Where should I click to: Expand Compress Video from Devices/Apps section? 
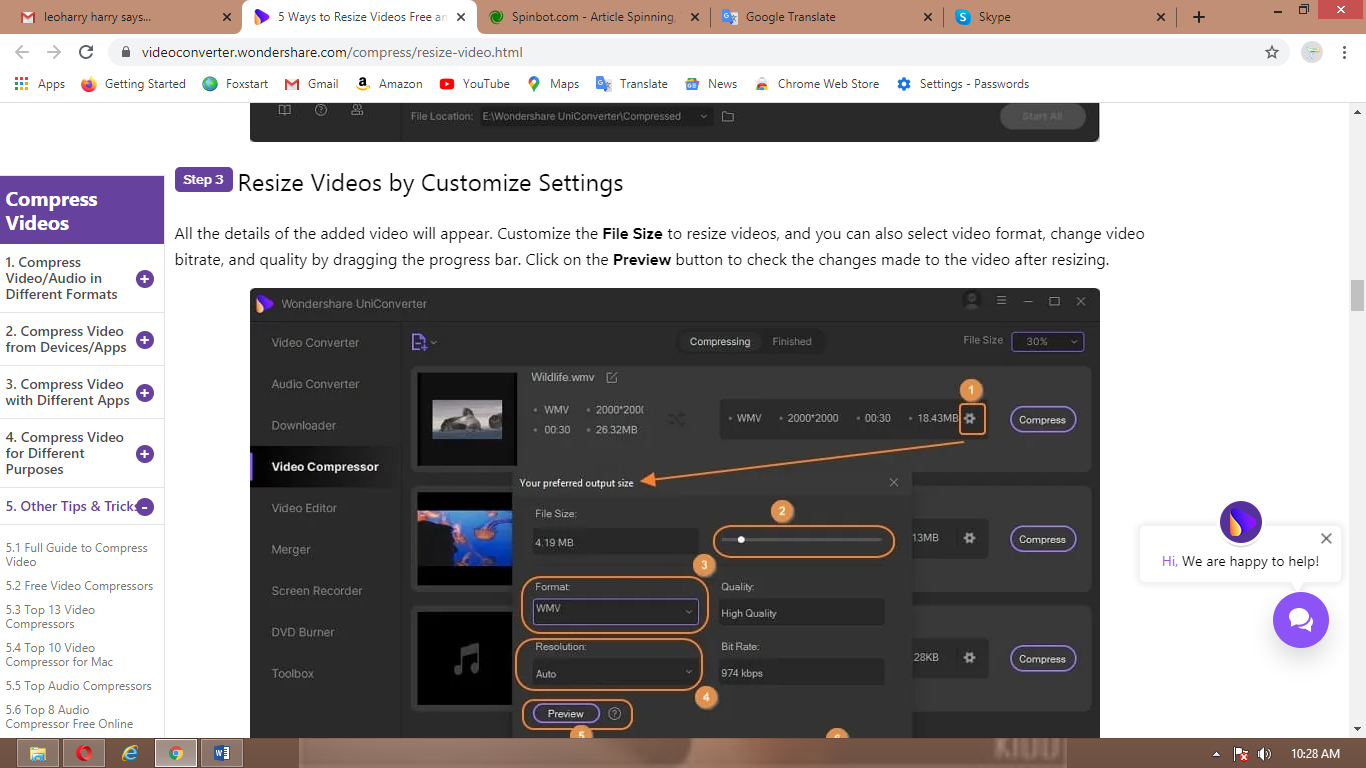(145, 340)
